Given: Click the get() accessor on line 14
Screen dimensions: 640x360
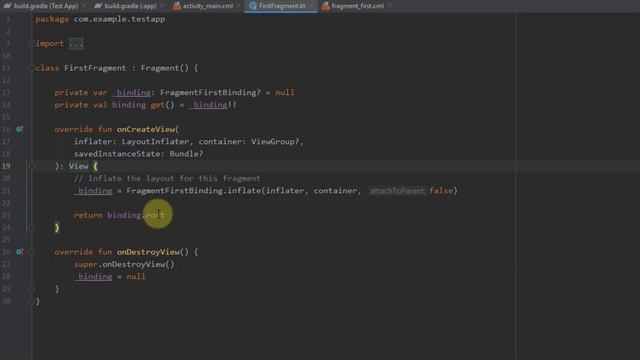Looking at the screenshot, I should [x=162, y=105].
